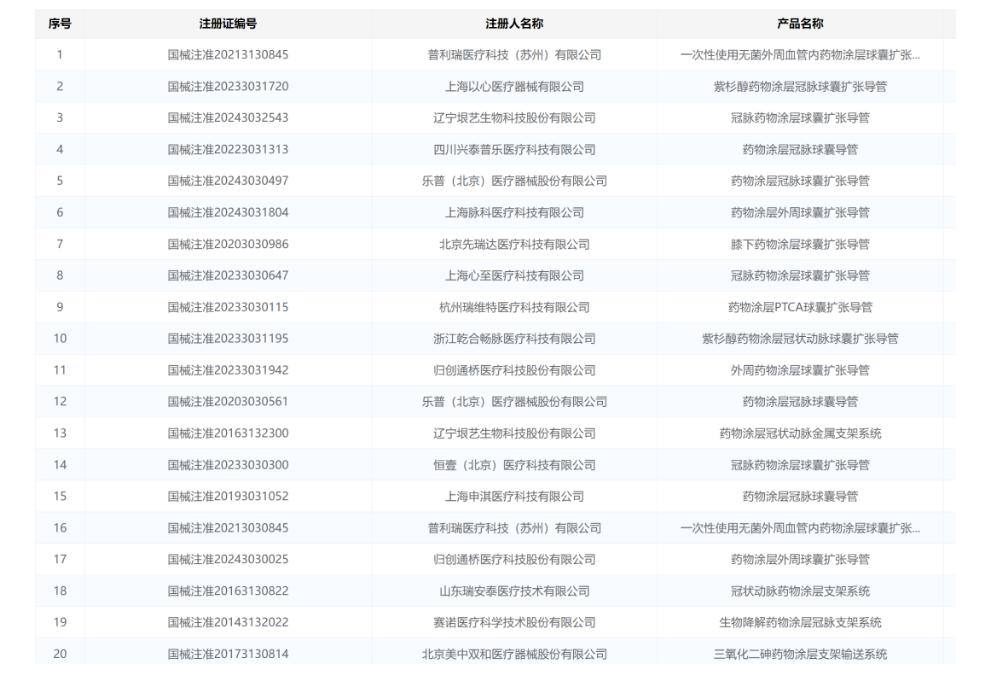This screenshot has width=1001, height=687.
Task: Select registration number 国械注准20213030845
Action: pyautogui.click(x=228, y=528)
